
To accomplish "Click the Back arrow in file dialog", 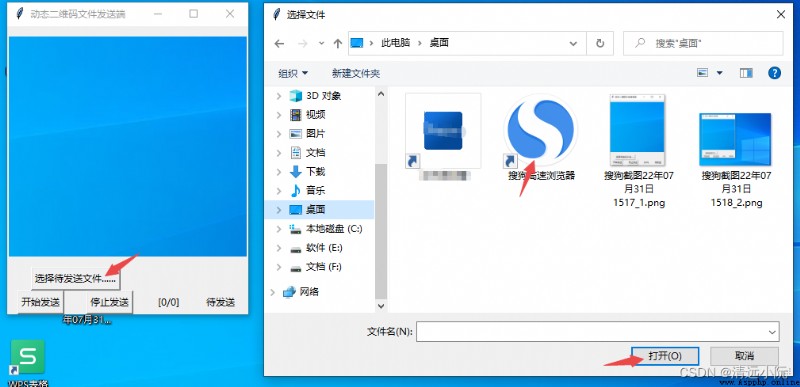I will coord(279,43).
